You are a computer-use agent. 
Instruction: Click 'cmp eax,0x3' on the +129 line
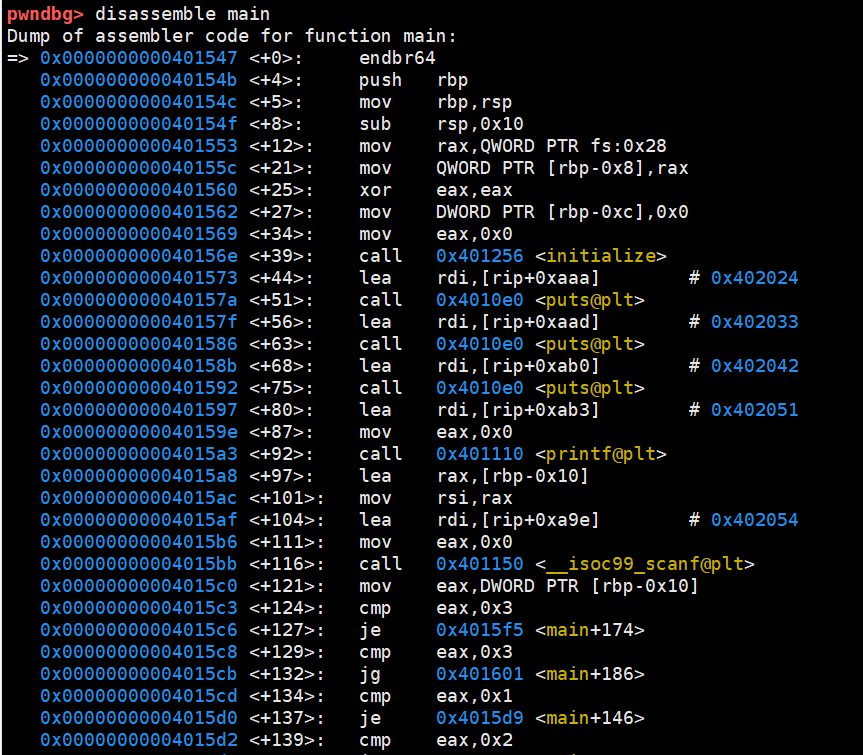[435, 652]
